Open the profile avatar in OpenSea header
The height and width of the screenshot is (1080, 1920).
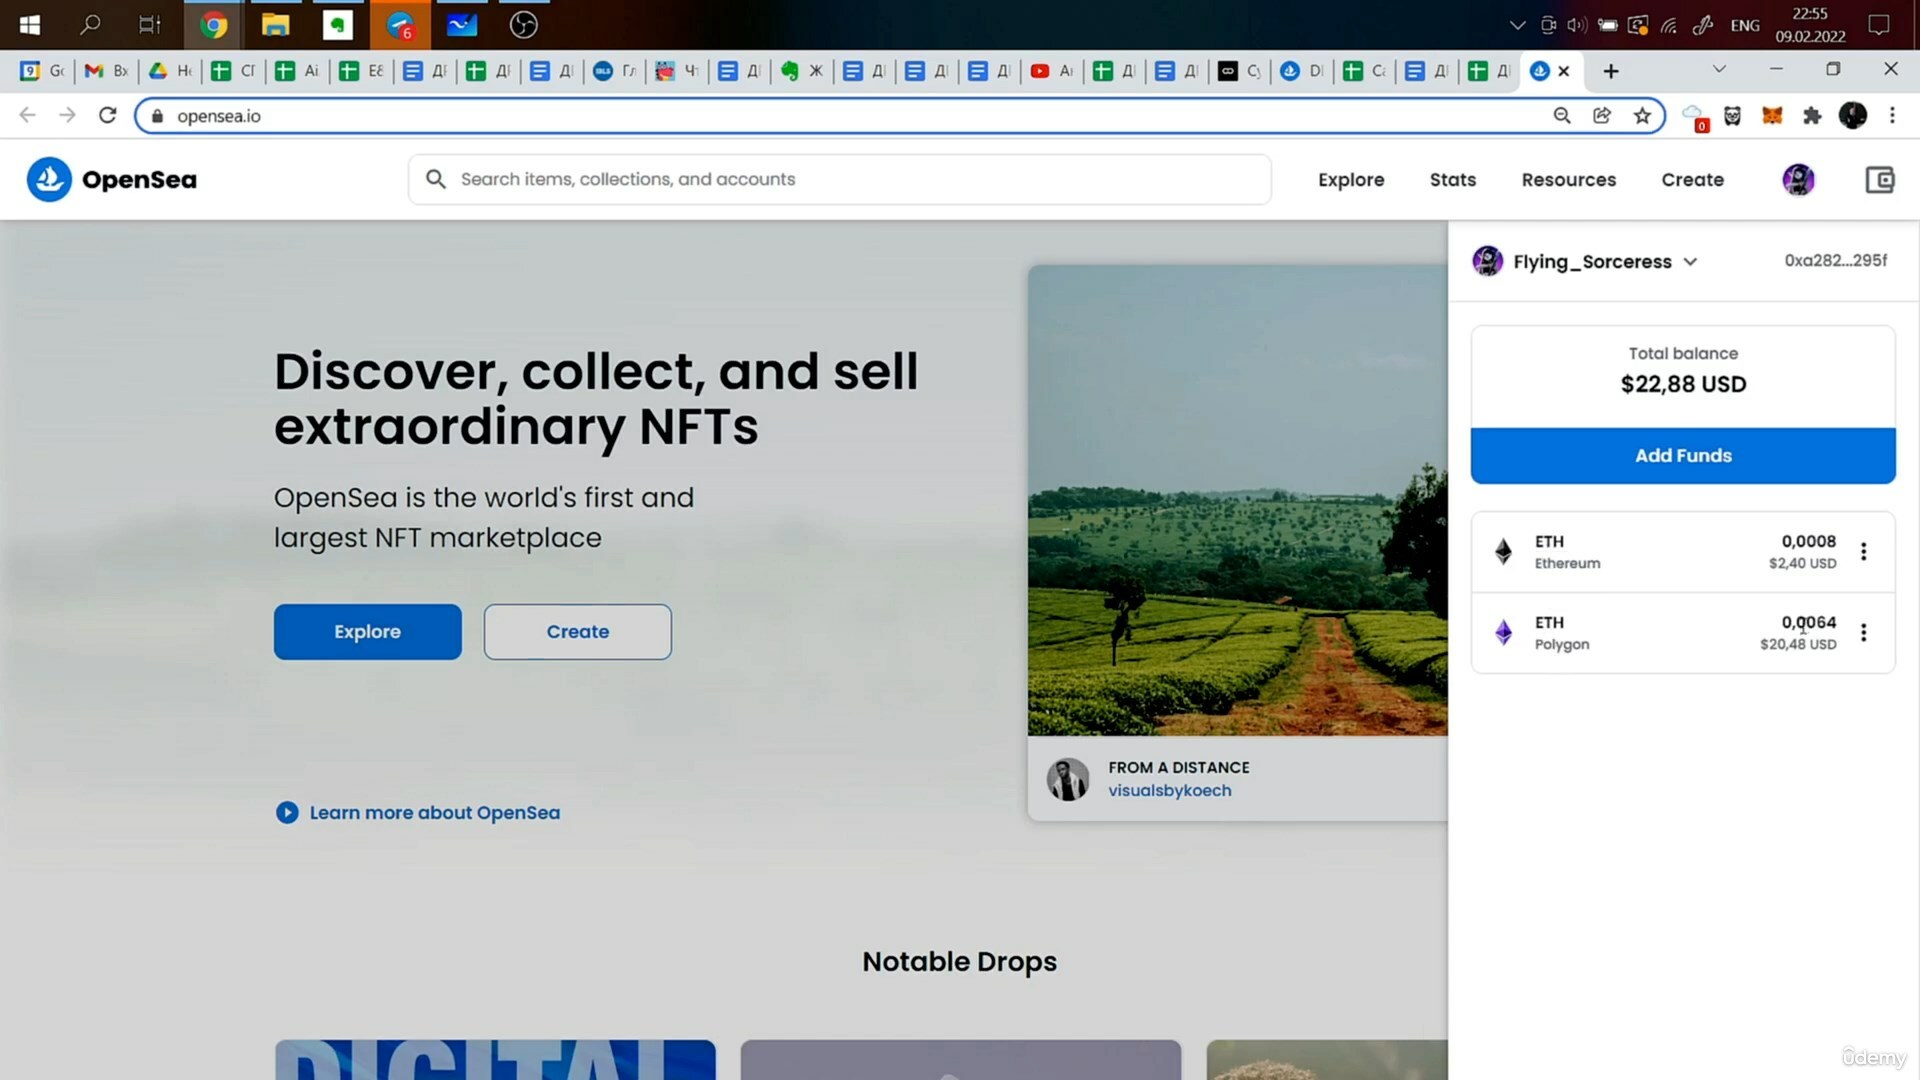pos(1798,180)
